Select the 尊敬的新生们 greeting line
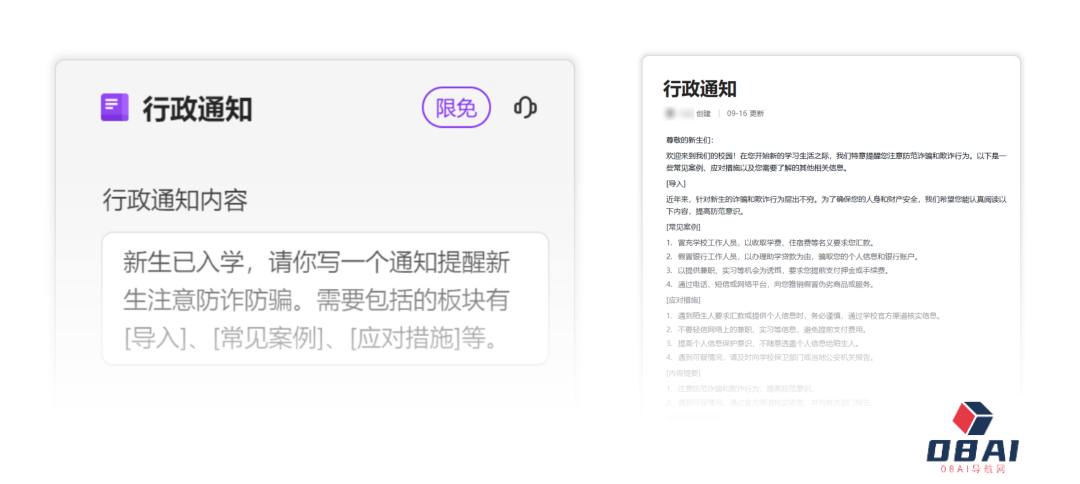 [x=690, y=141]
